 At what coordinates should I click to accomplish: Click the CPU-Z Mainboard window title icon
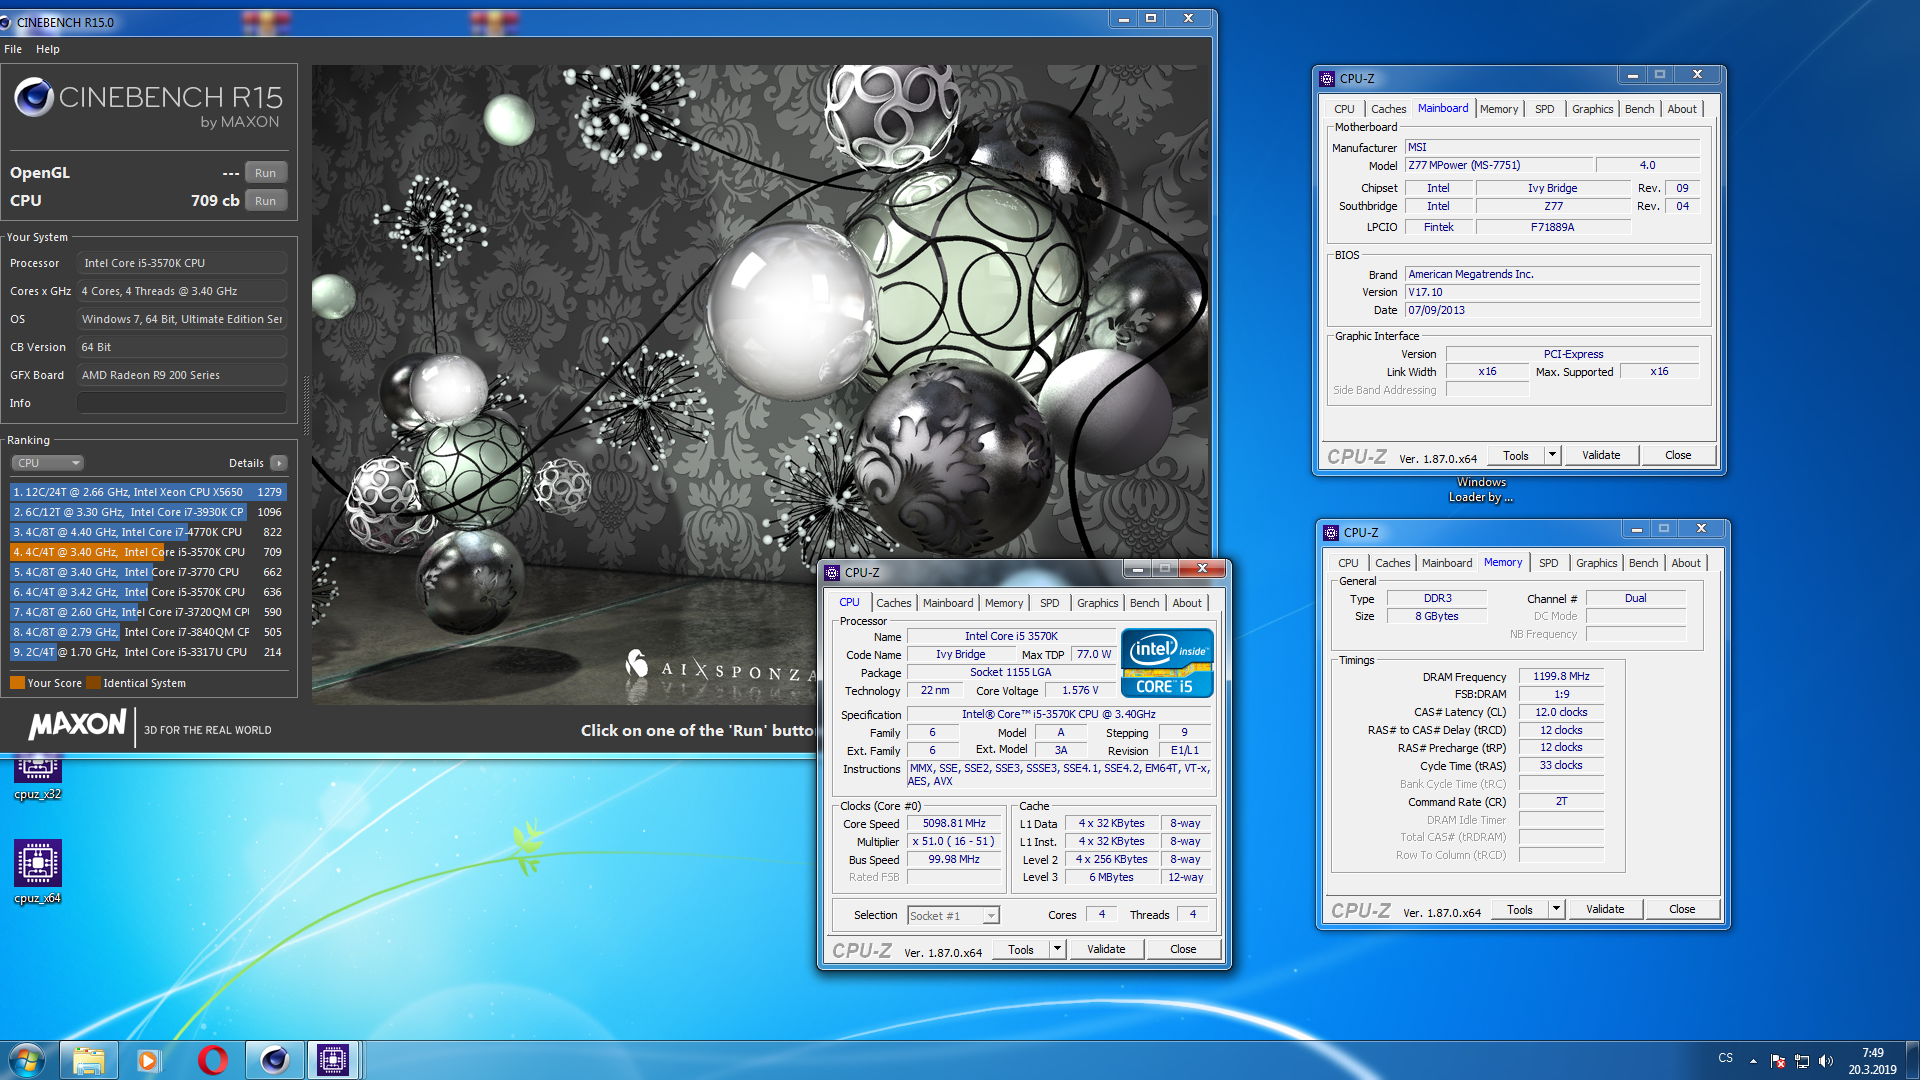1327,79
